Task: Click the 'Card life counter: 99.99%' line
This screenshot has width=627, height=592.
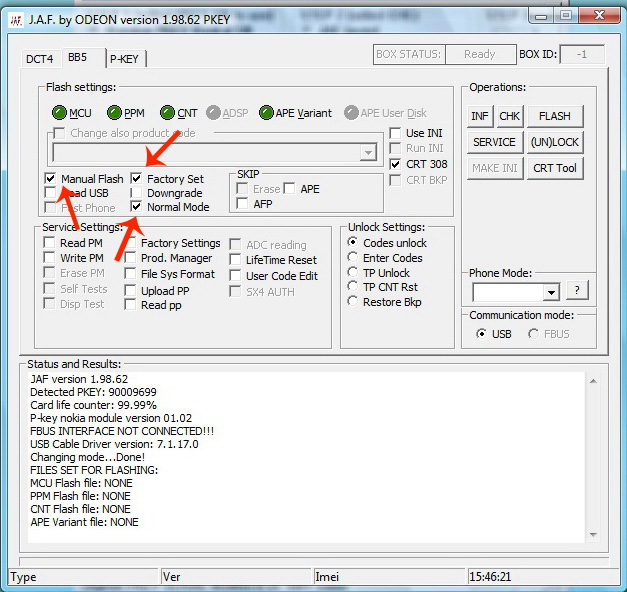Action: click(x=93, y=405)
